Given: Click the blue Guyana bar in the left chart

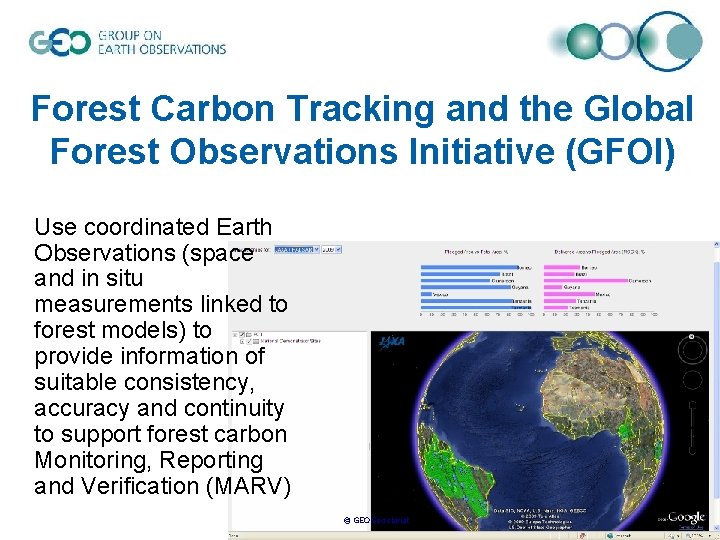Looking at the screenshot, I should pos(466,287).
